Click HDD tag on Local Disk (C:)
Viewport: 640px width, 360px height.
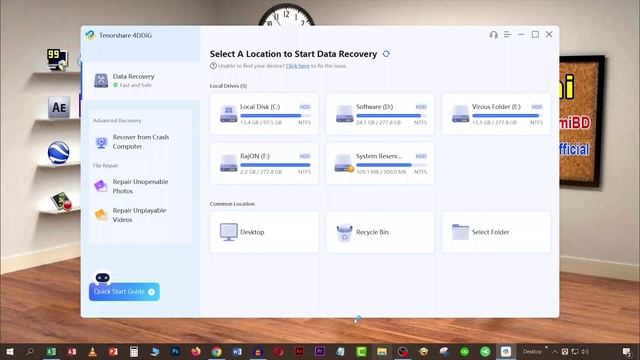[x=305, y=107]
